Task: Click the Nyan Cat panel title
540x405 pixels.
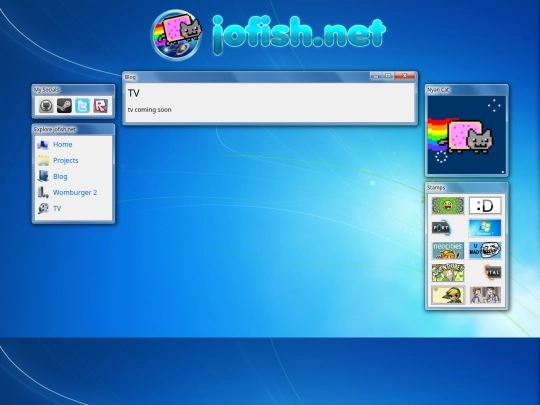Action: click(438, 90)
